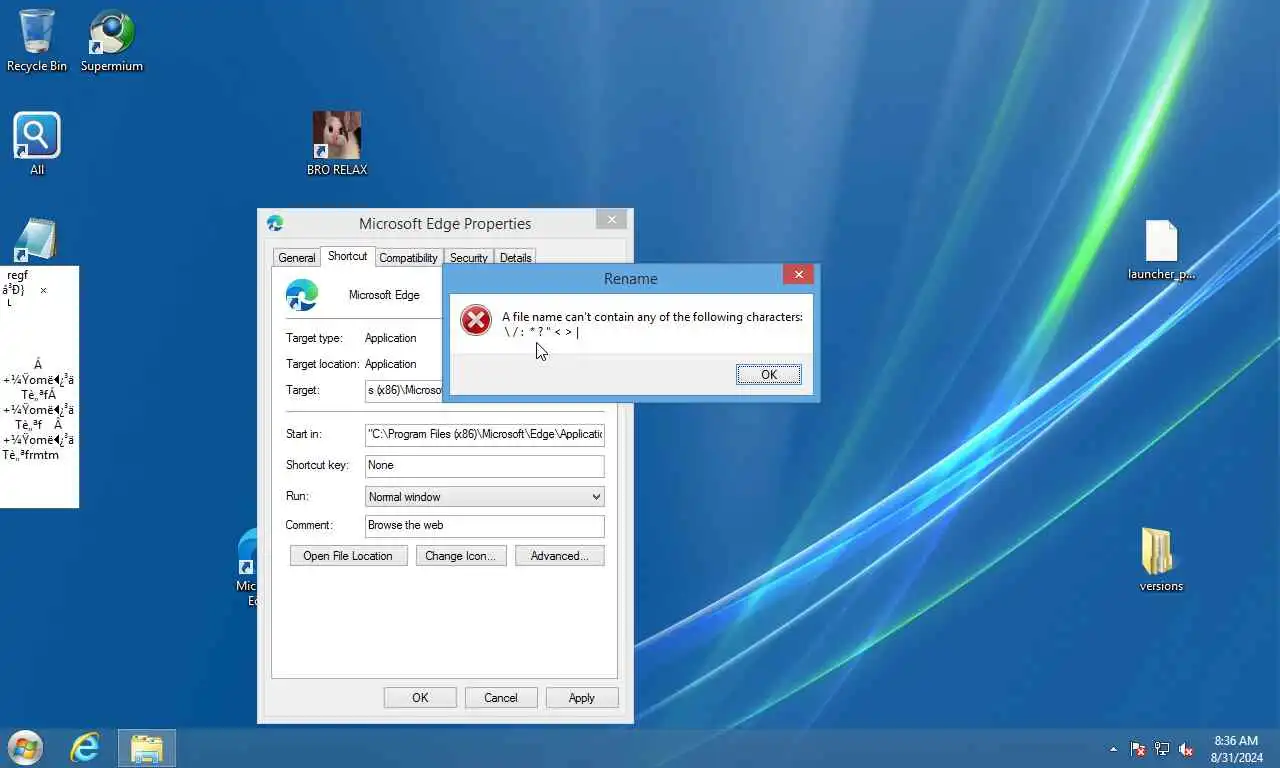This screenshot has width=1280, height=768.
Task: Select the All search shortcut icon
Action: pos(37,143)
